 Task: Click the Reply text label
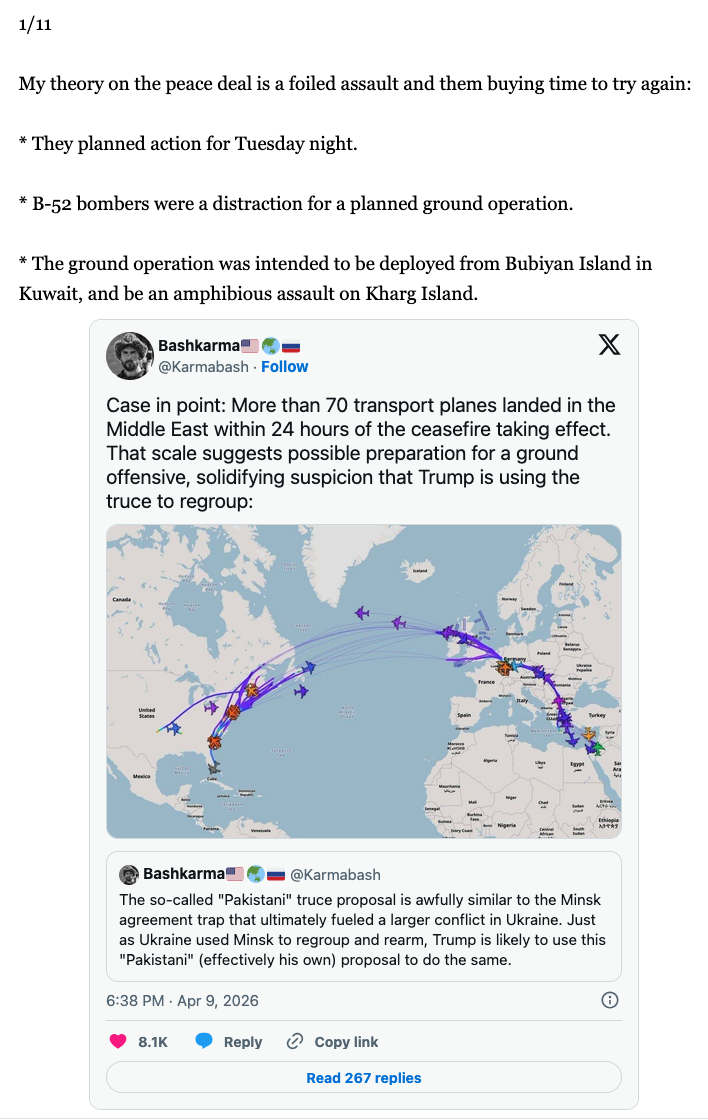(243, 1041)
